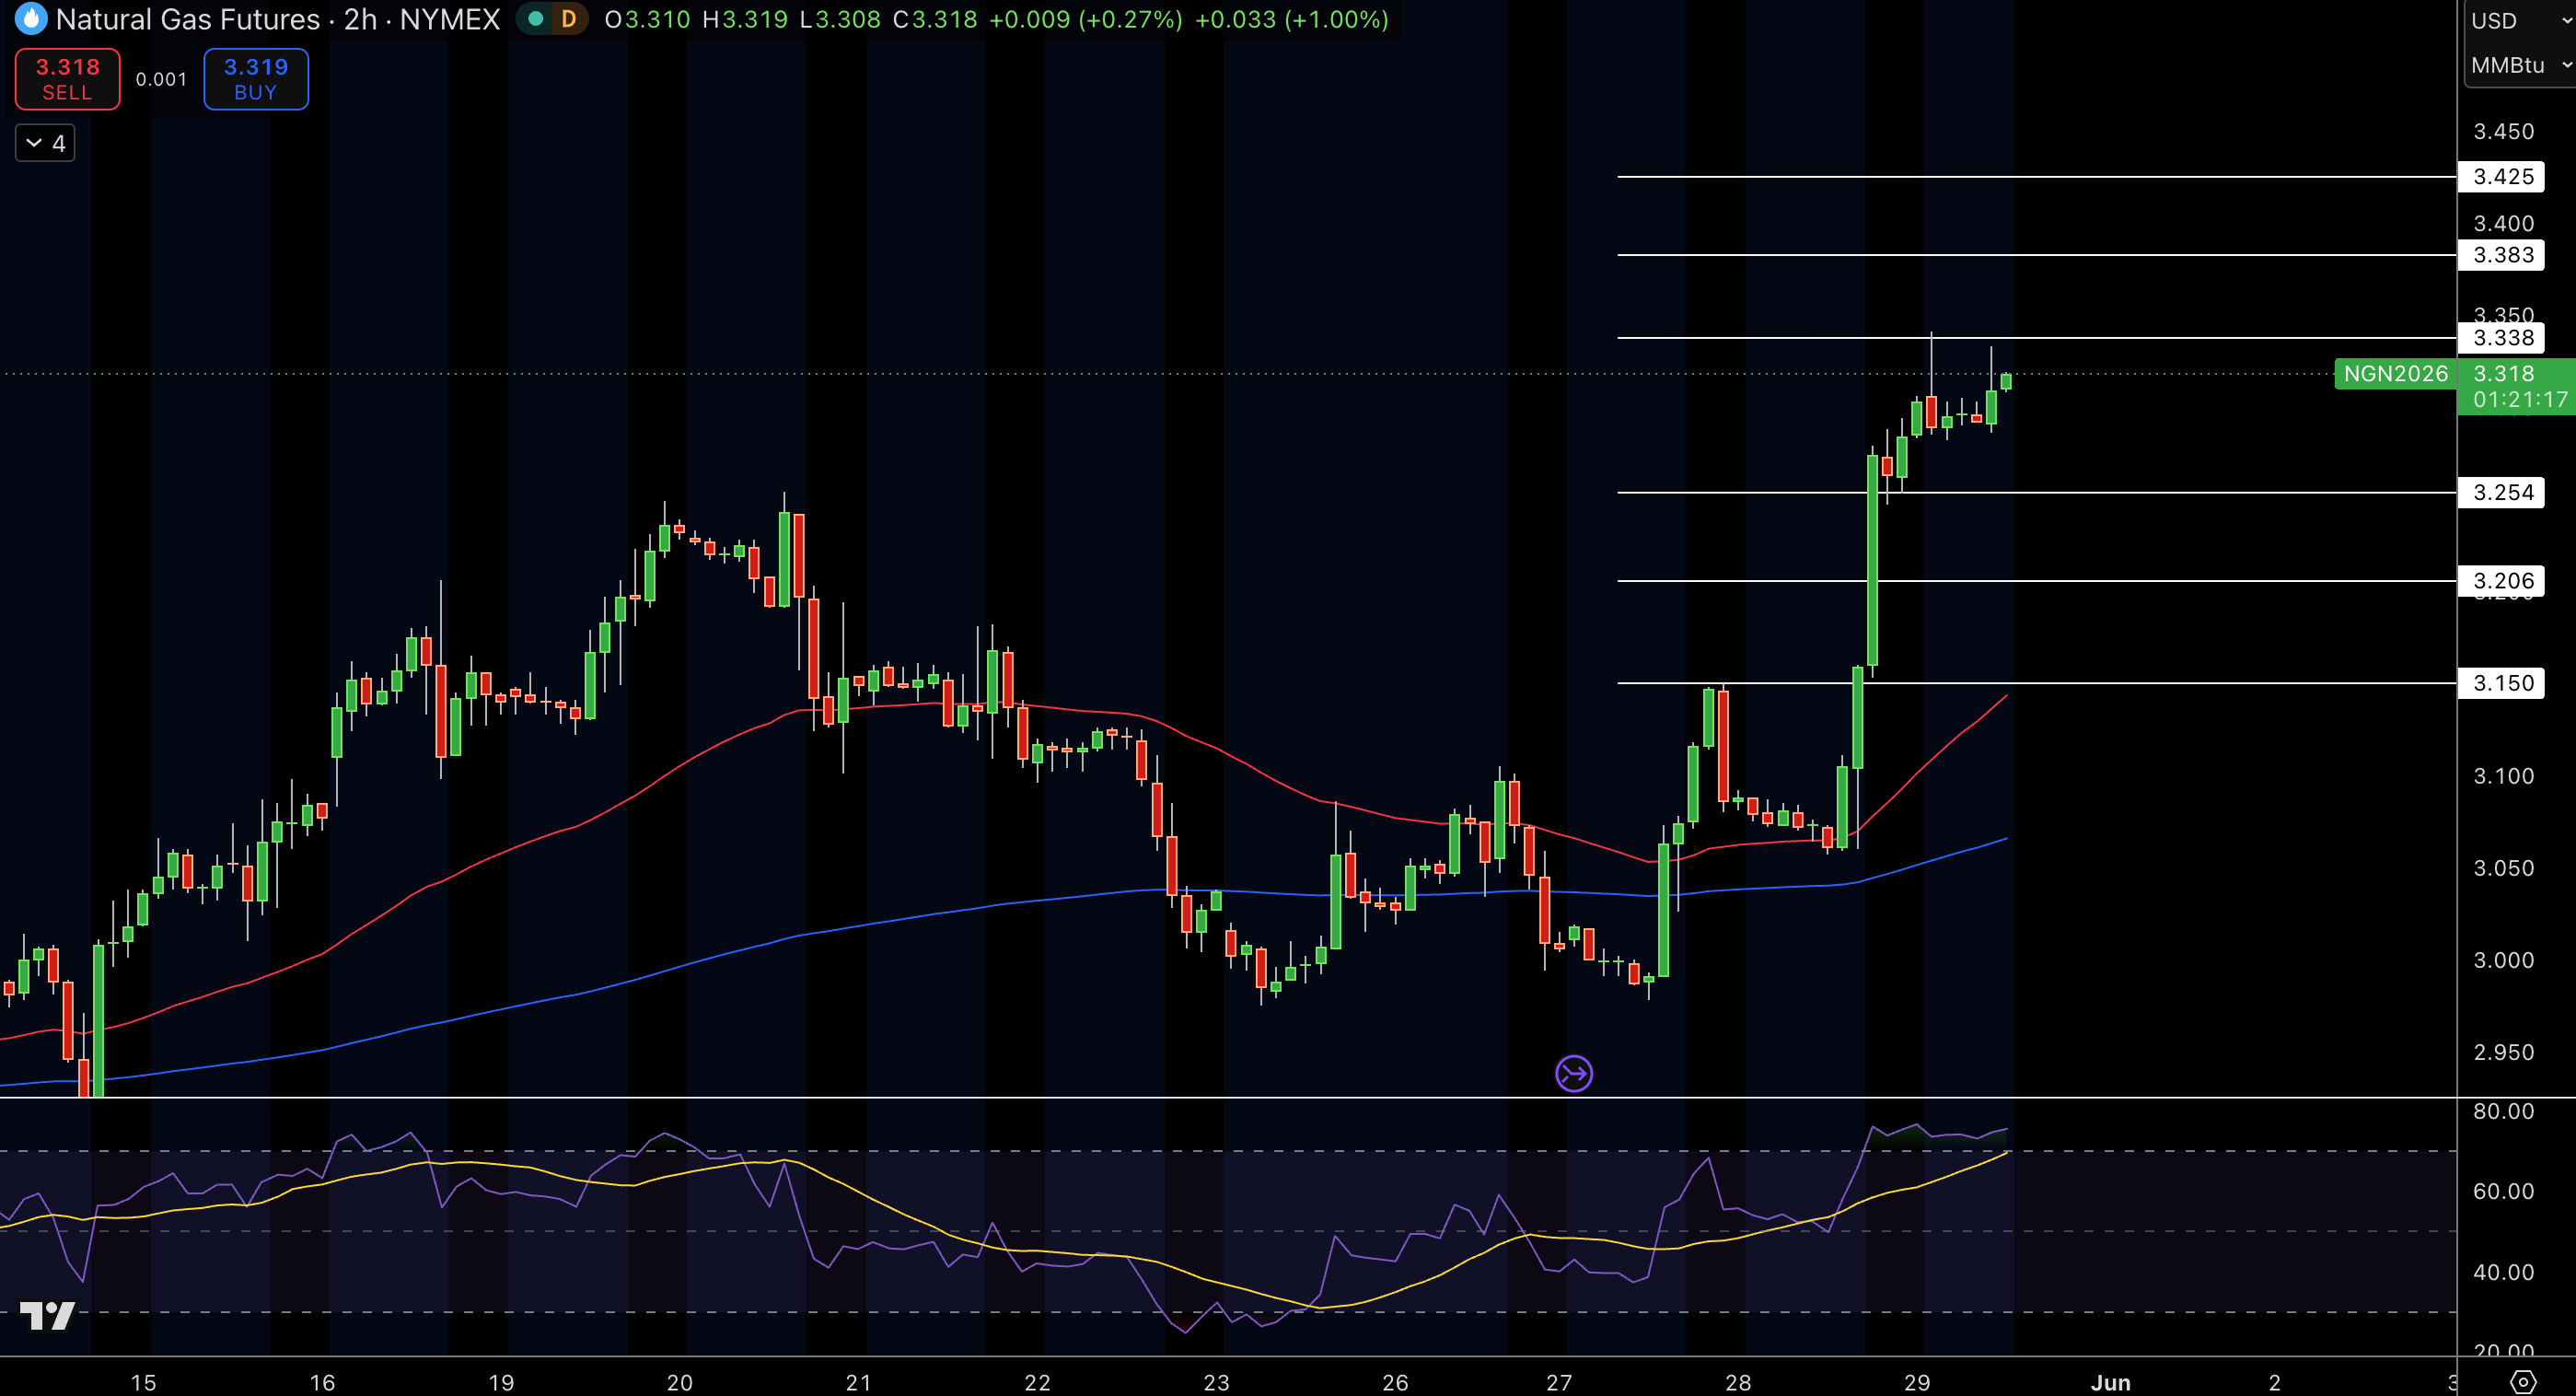Click the 26 date label on time axis

(1395, 1382)
